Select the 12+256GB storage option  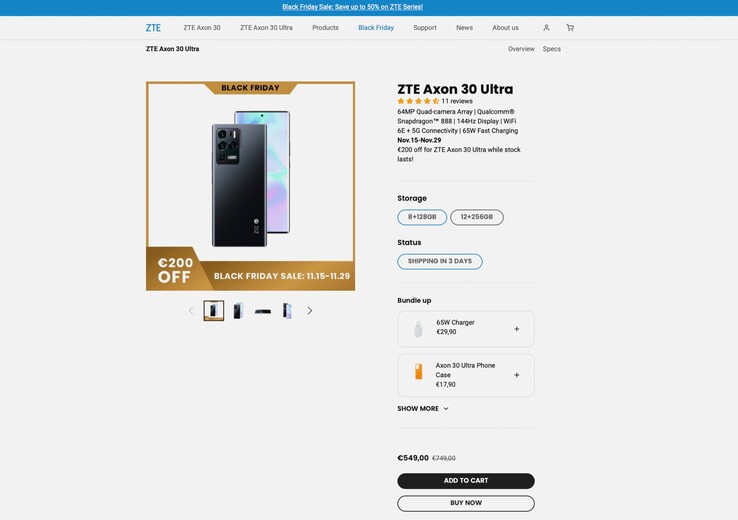point(477,217)
